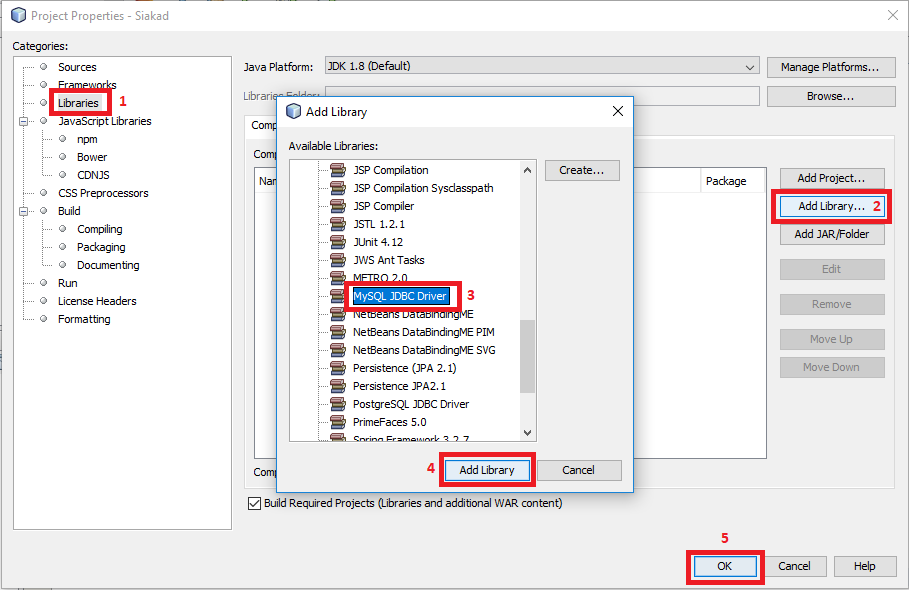This screenshot has width=909, height=590.
Task: Select the Persistence (JPA 2.1) library icon
Action: (337, 367)
